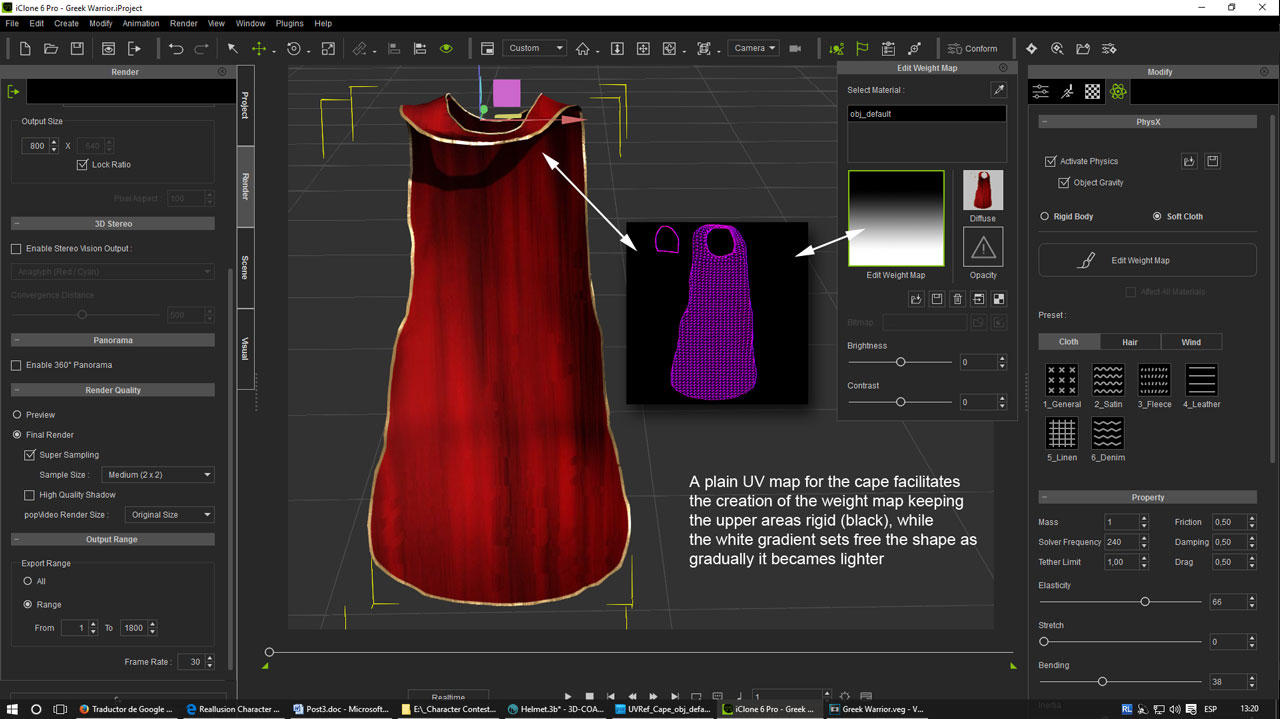Open the Animation tab with running figure

1067,92
